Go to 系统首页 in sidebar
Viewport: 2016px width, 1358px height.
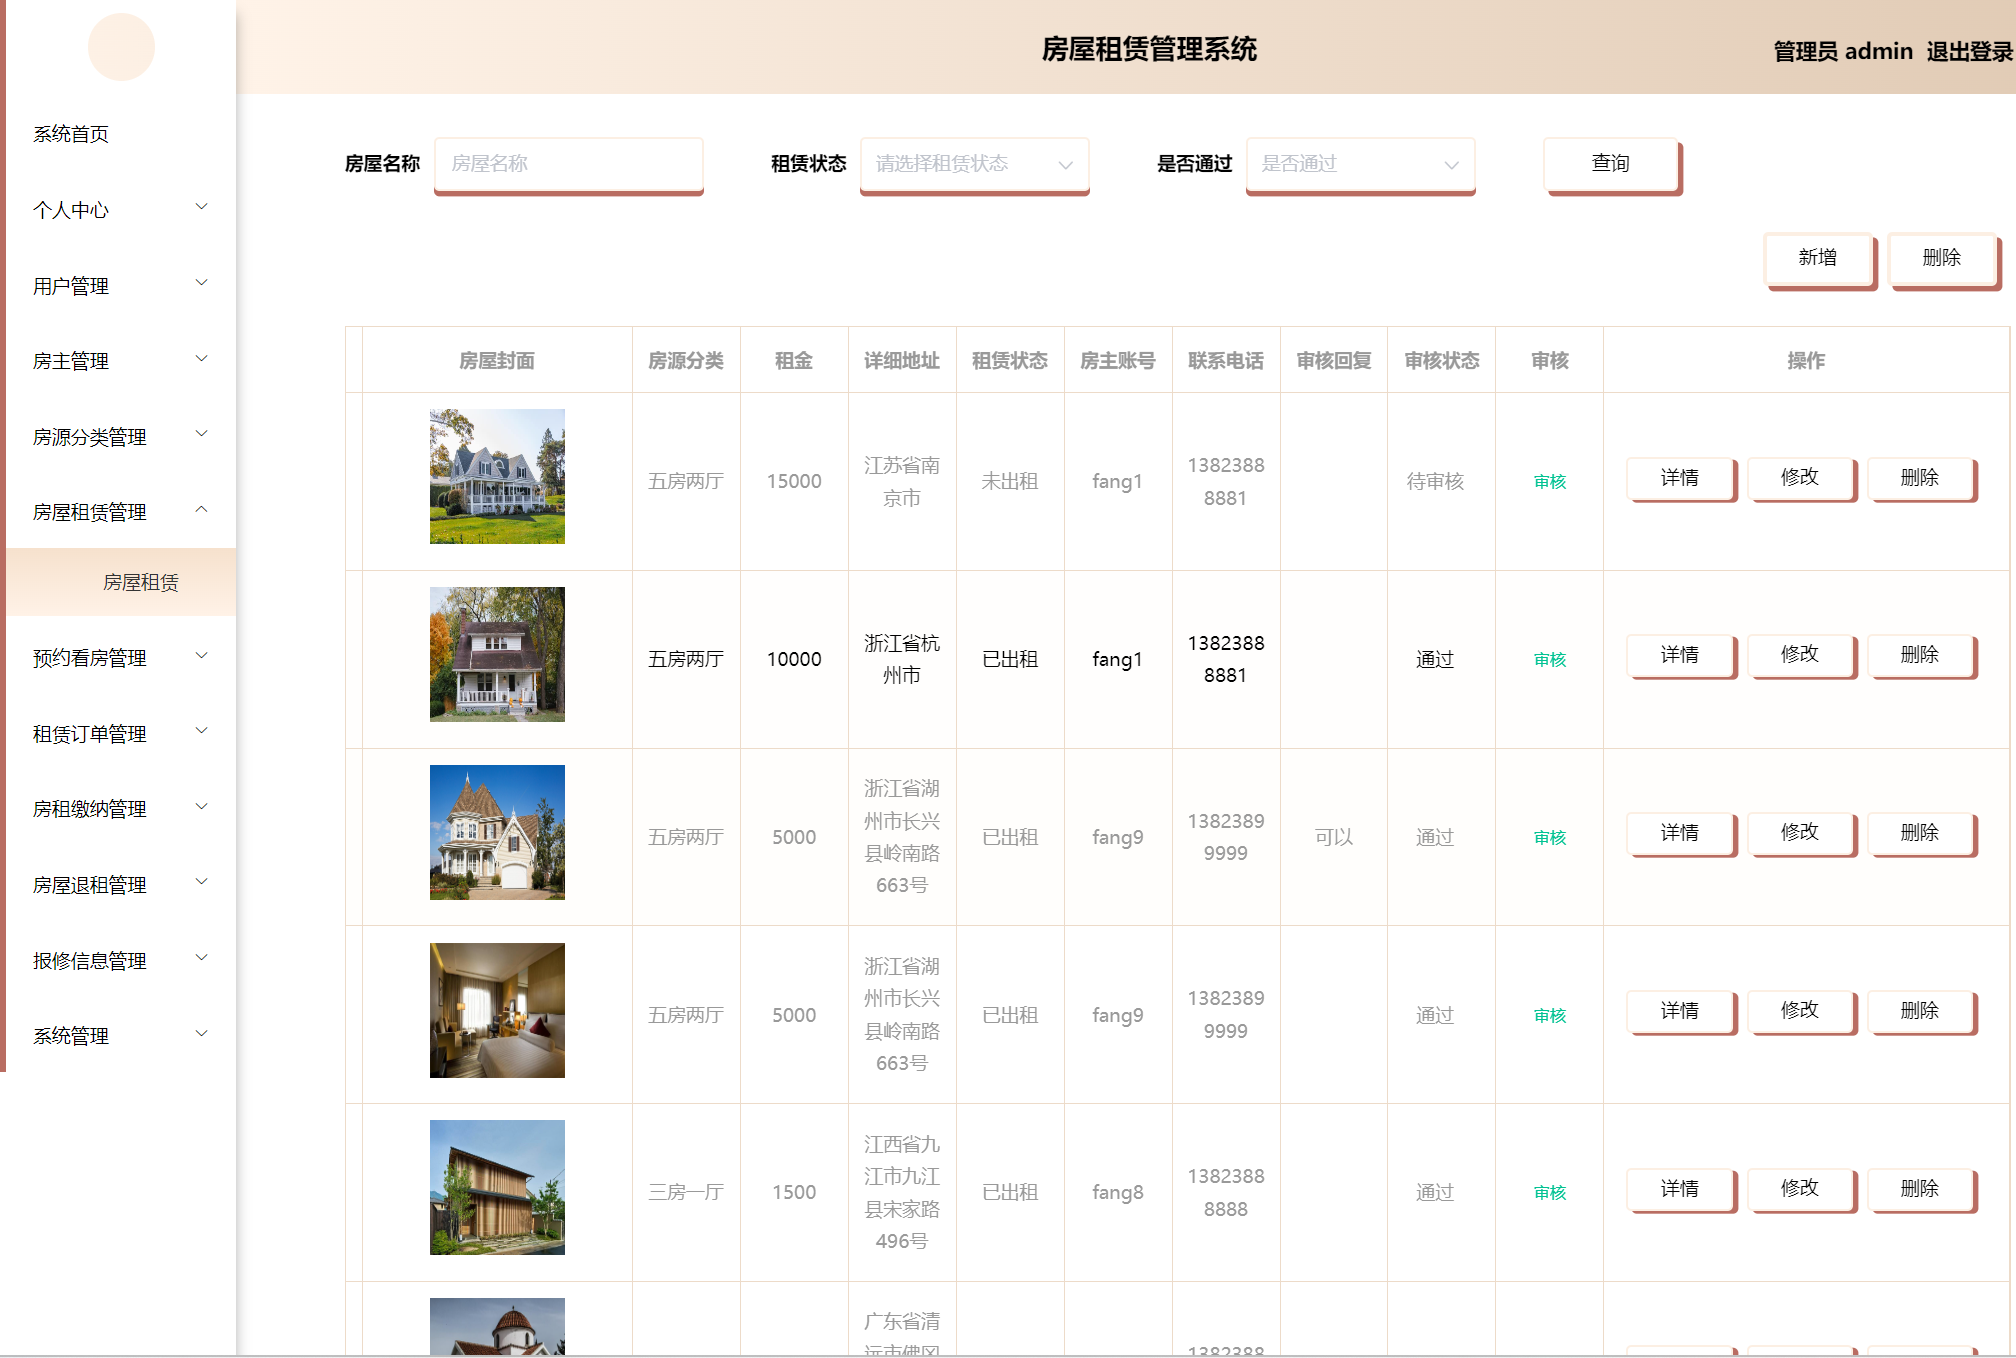[x=71, y=134]
